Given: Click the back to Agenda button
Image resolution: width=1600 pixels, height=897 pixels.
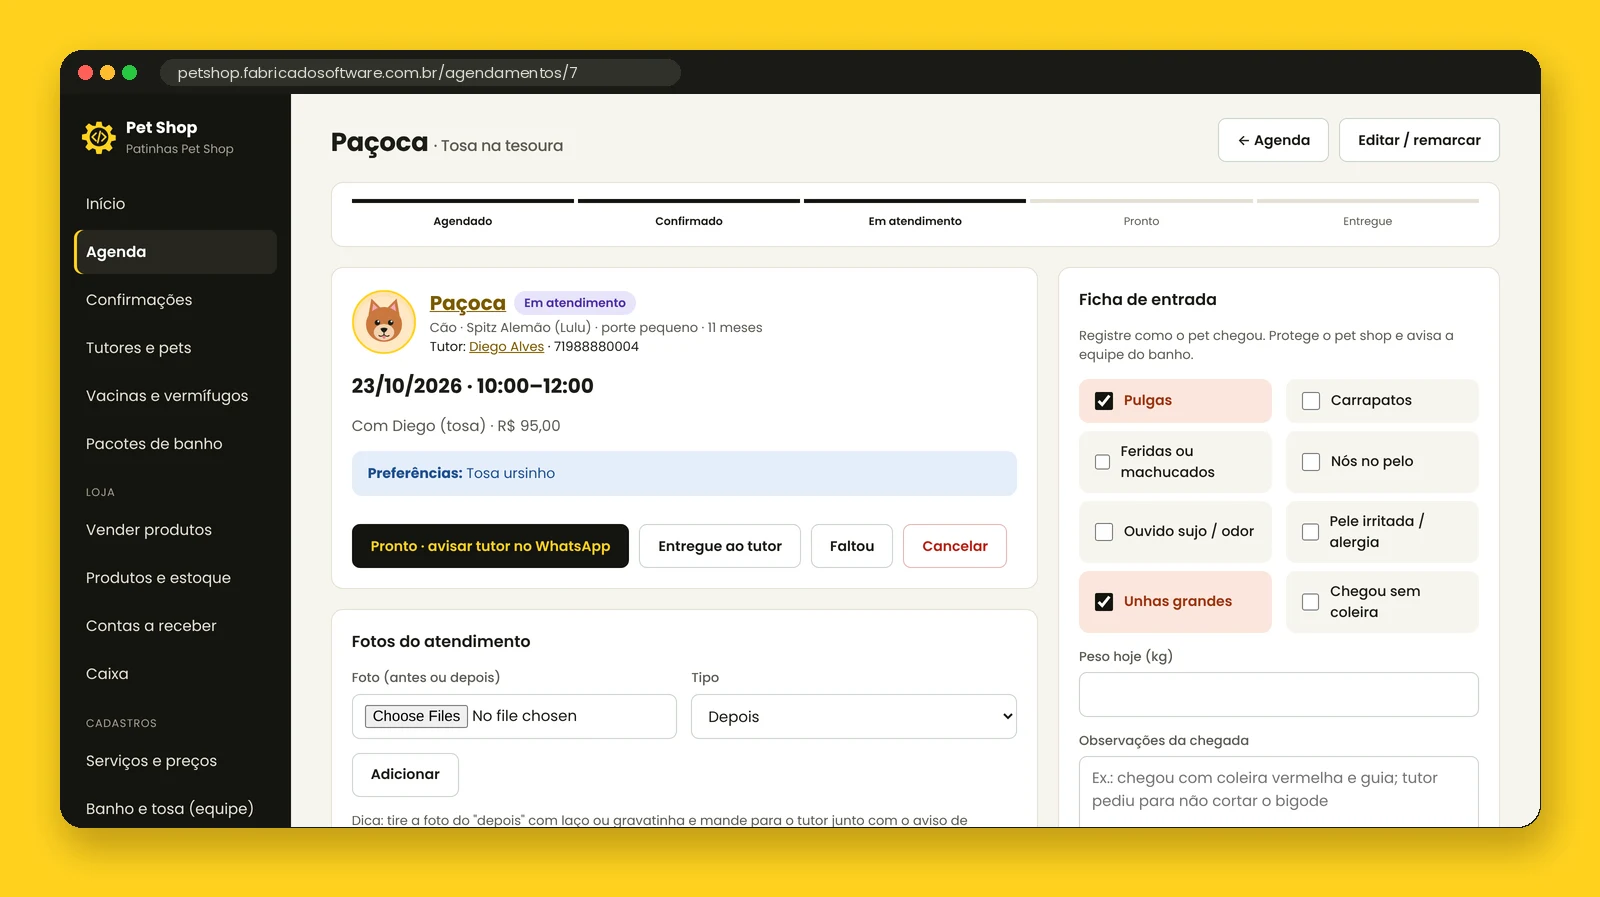Looking at the screenshot, I should click(1273, 140).
